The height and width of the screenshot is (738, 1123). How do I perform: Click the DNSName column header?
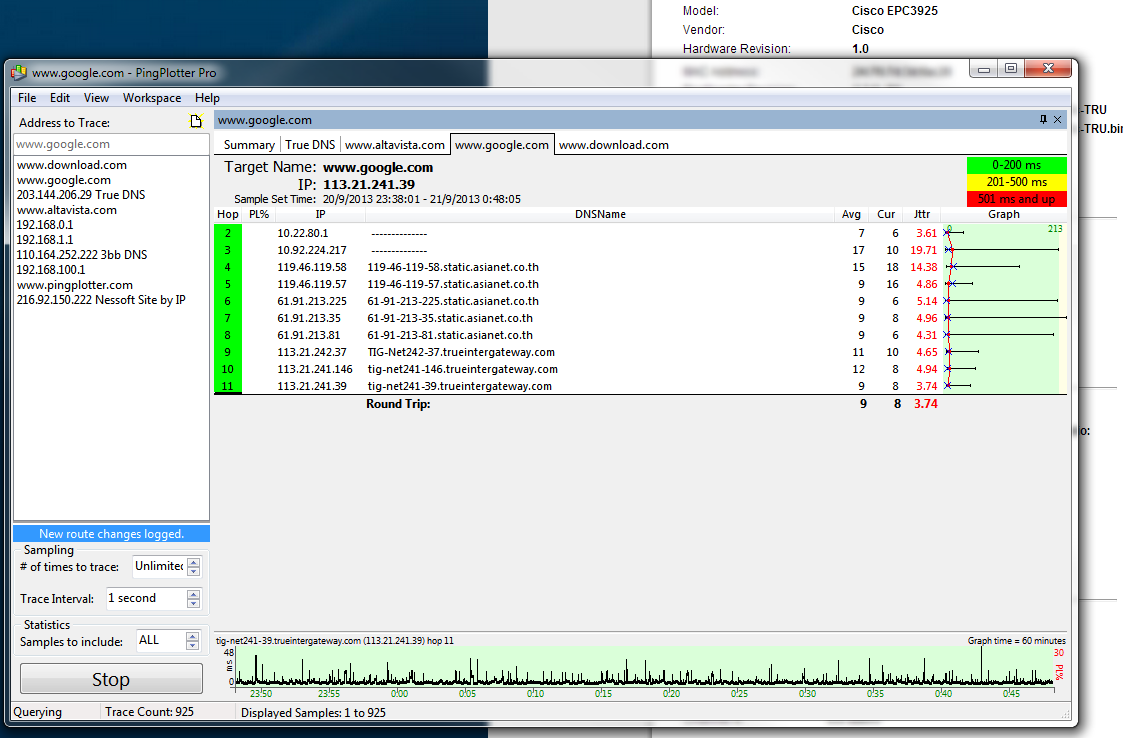tap(600, 214)
